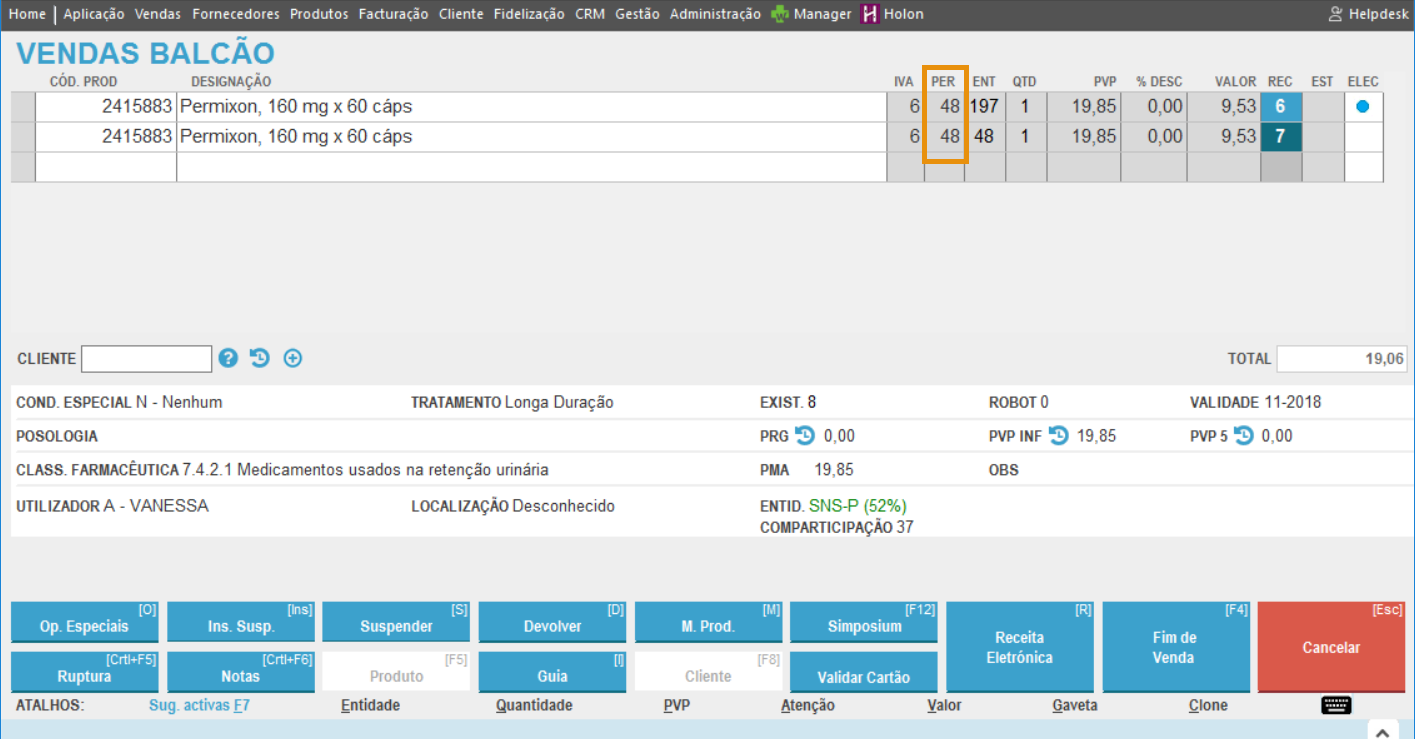Open PRG price history icon

coord(805,436)
